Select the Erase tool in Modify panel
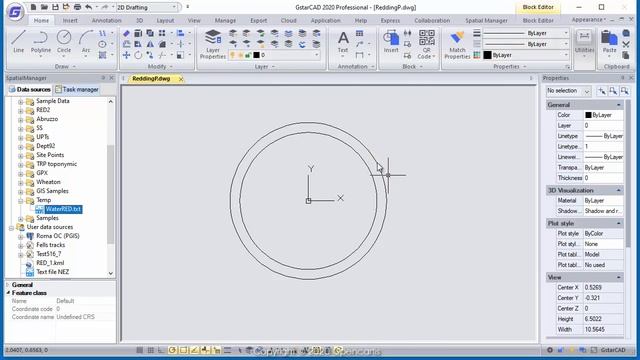The width and height of the screenshot is (640, 360). [127, 33]
